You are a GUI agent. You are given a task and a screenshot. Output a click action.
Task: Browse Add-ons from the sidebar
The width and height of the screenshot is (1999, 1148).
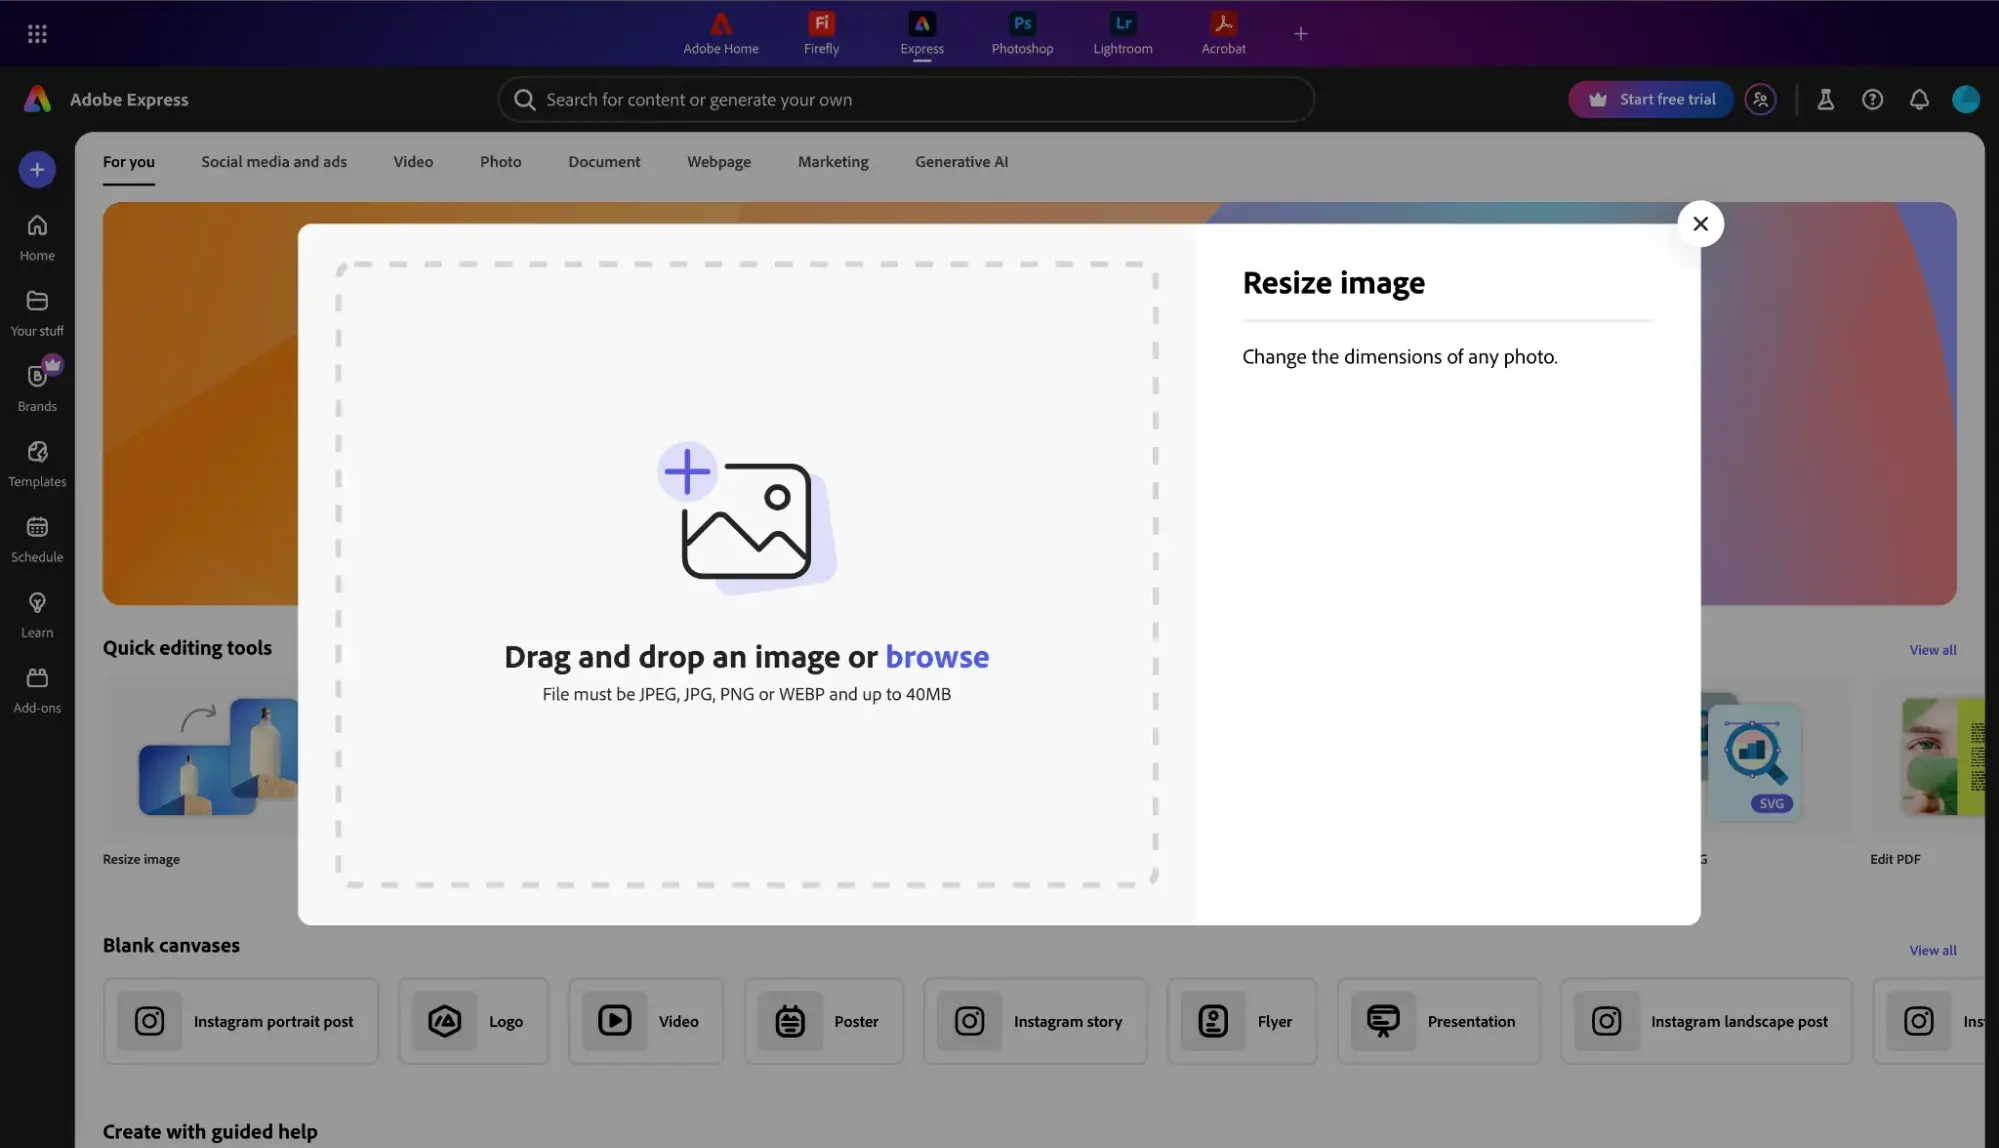37,687
